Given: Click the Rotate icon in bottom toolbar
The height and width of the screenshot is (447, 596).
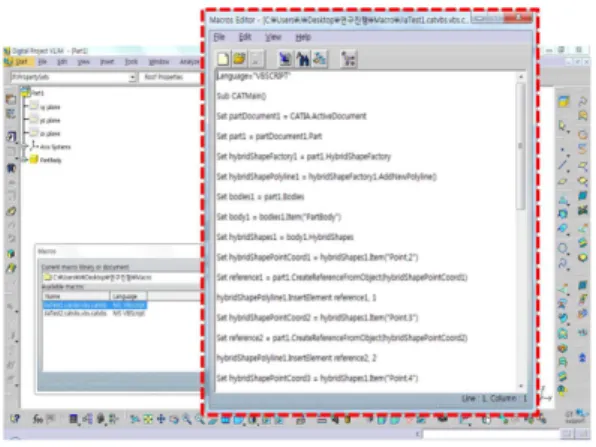Looking at the screenshot, I should coord(174,419).
